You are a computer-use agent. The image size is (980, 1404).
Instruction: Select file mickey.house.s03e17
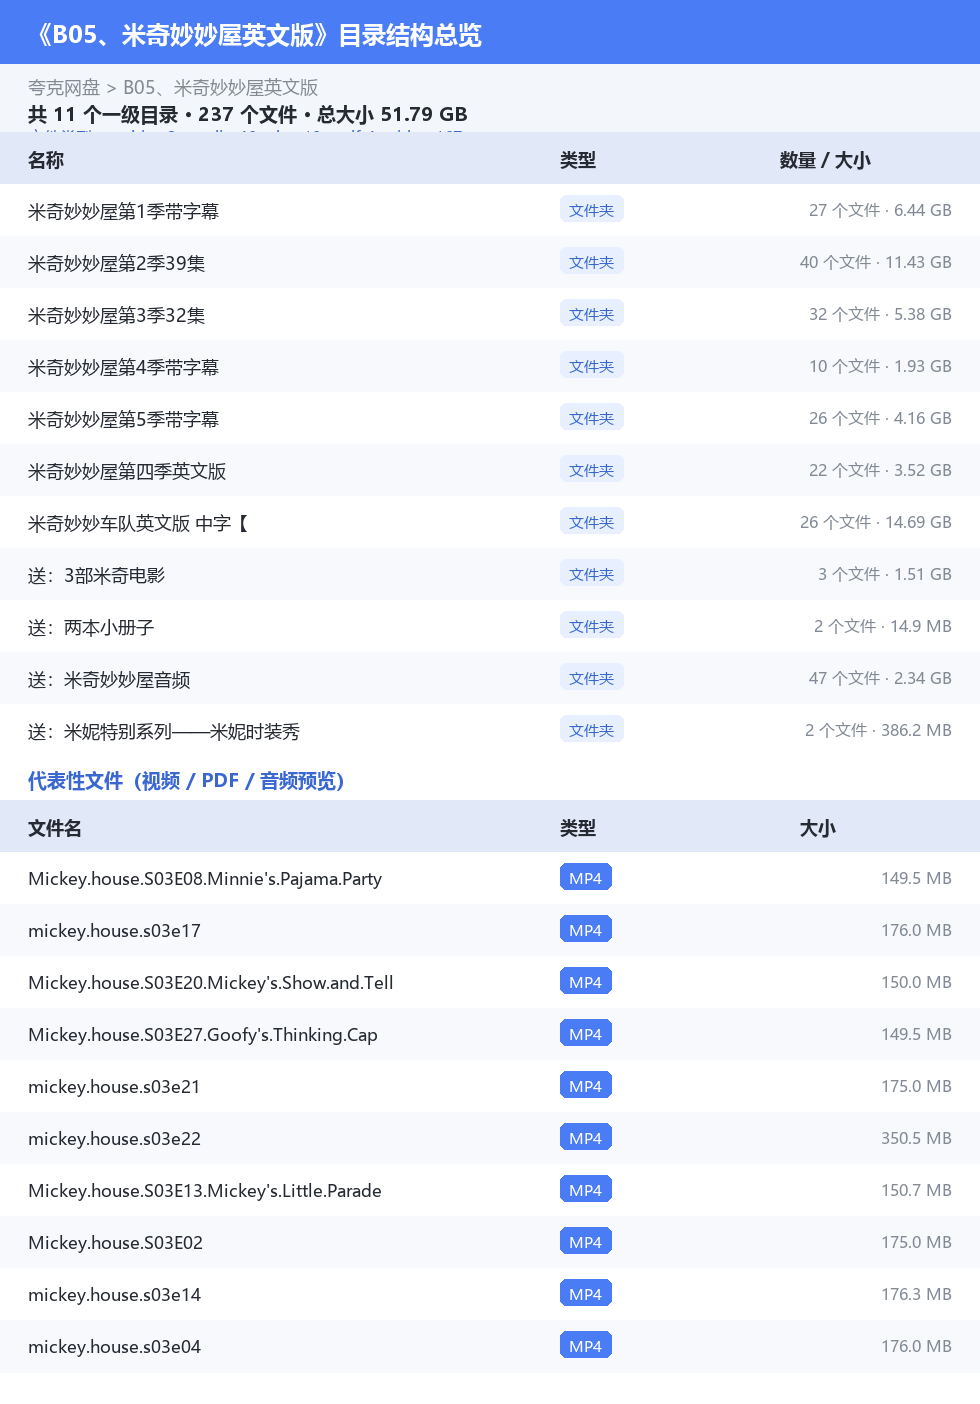(115, 931)
